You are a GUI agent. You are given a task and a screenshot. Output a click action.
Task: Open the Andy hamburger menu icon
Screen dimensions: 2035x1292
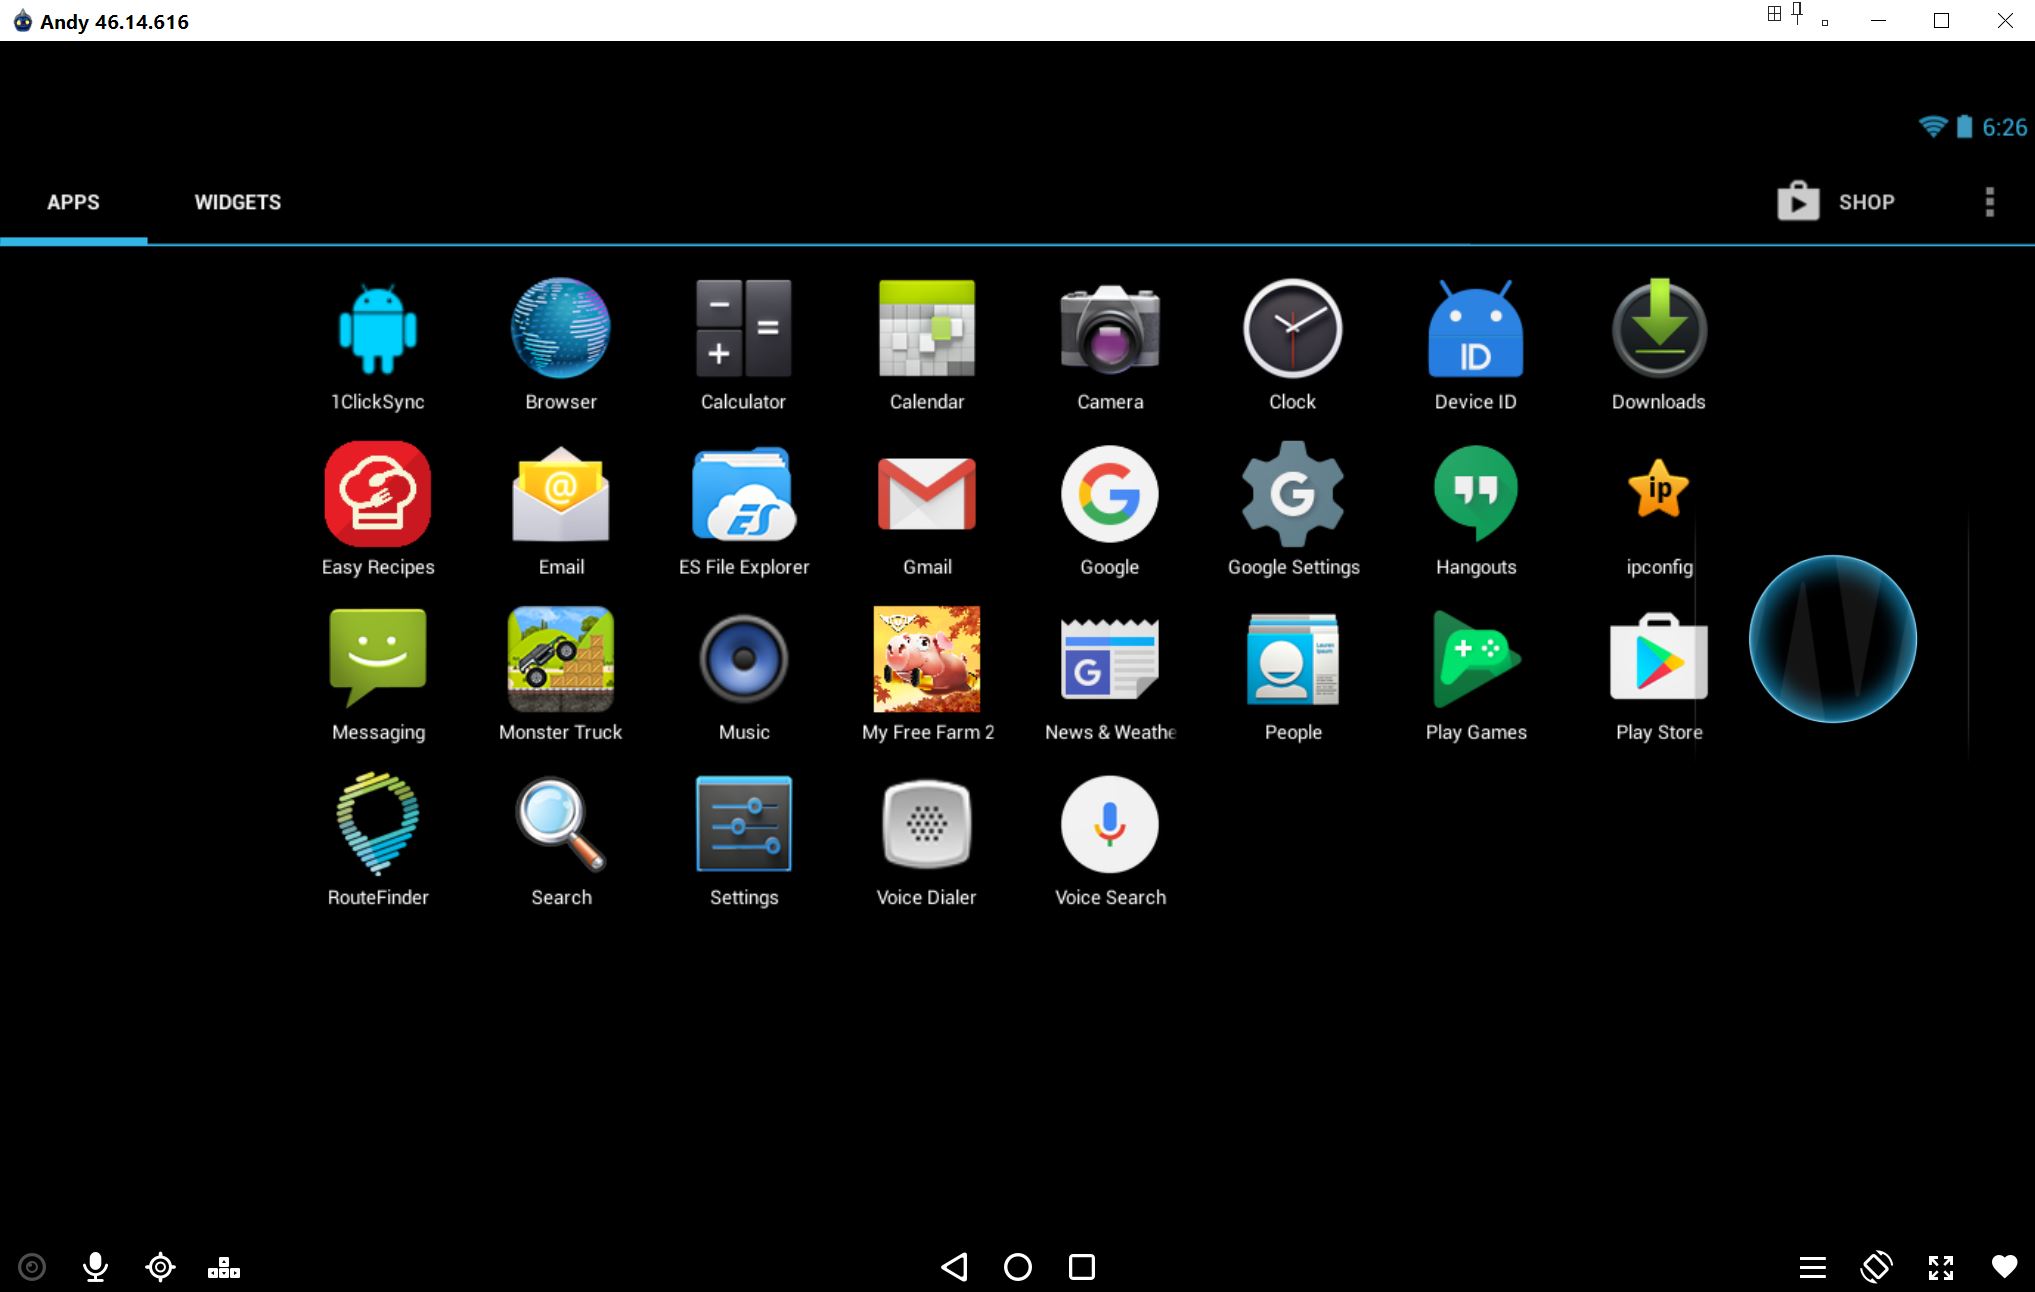click(1813, 1267)
